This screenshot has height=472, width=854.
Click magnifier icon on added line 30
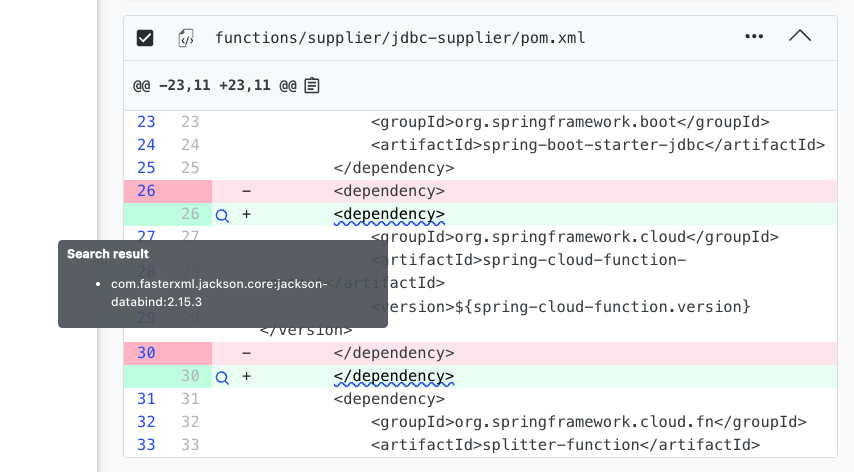click(222, 377)
